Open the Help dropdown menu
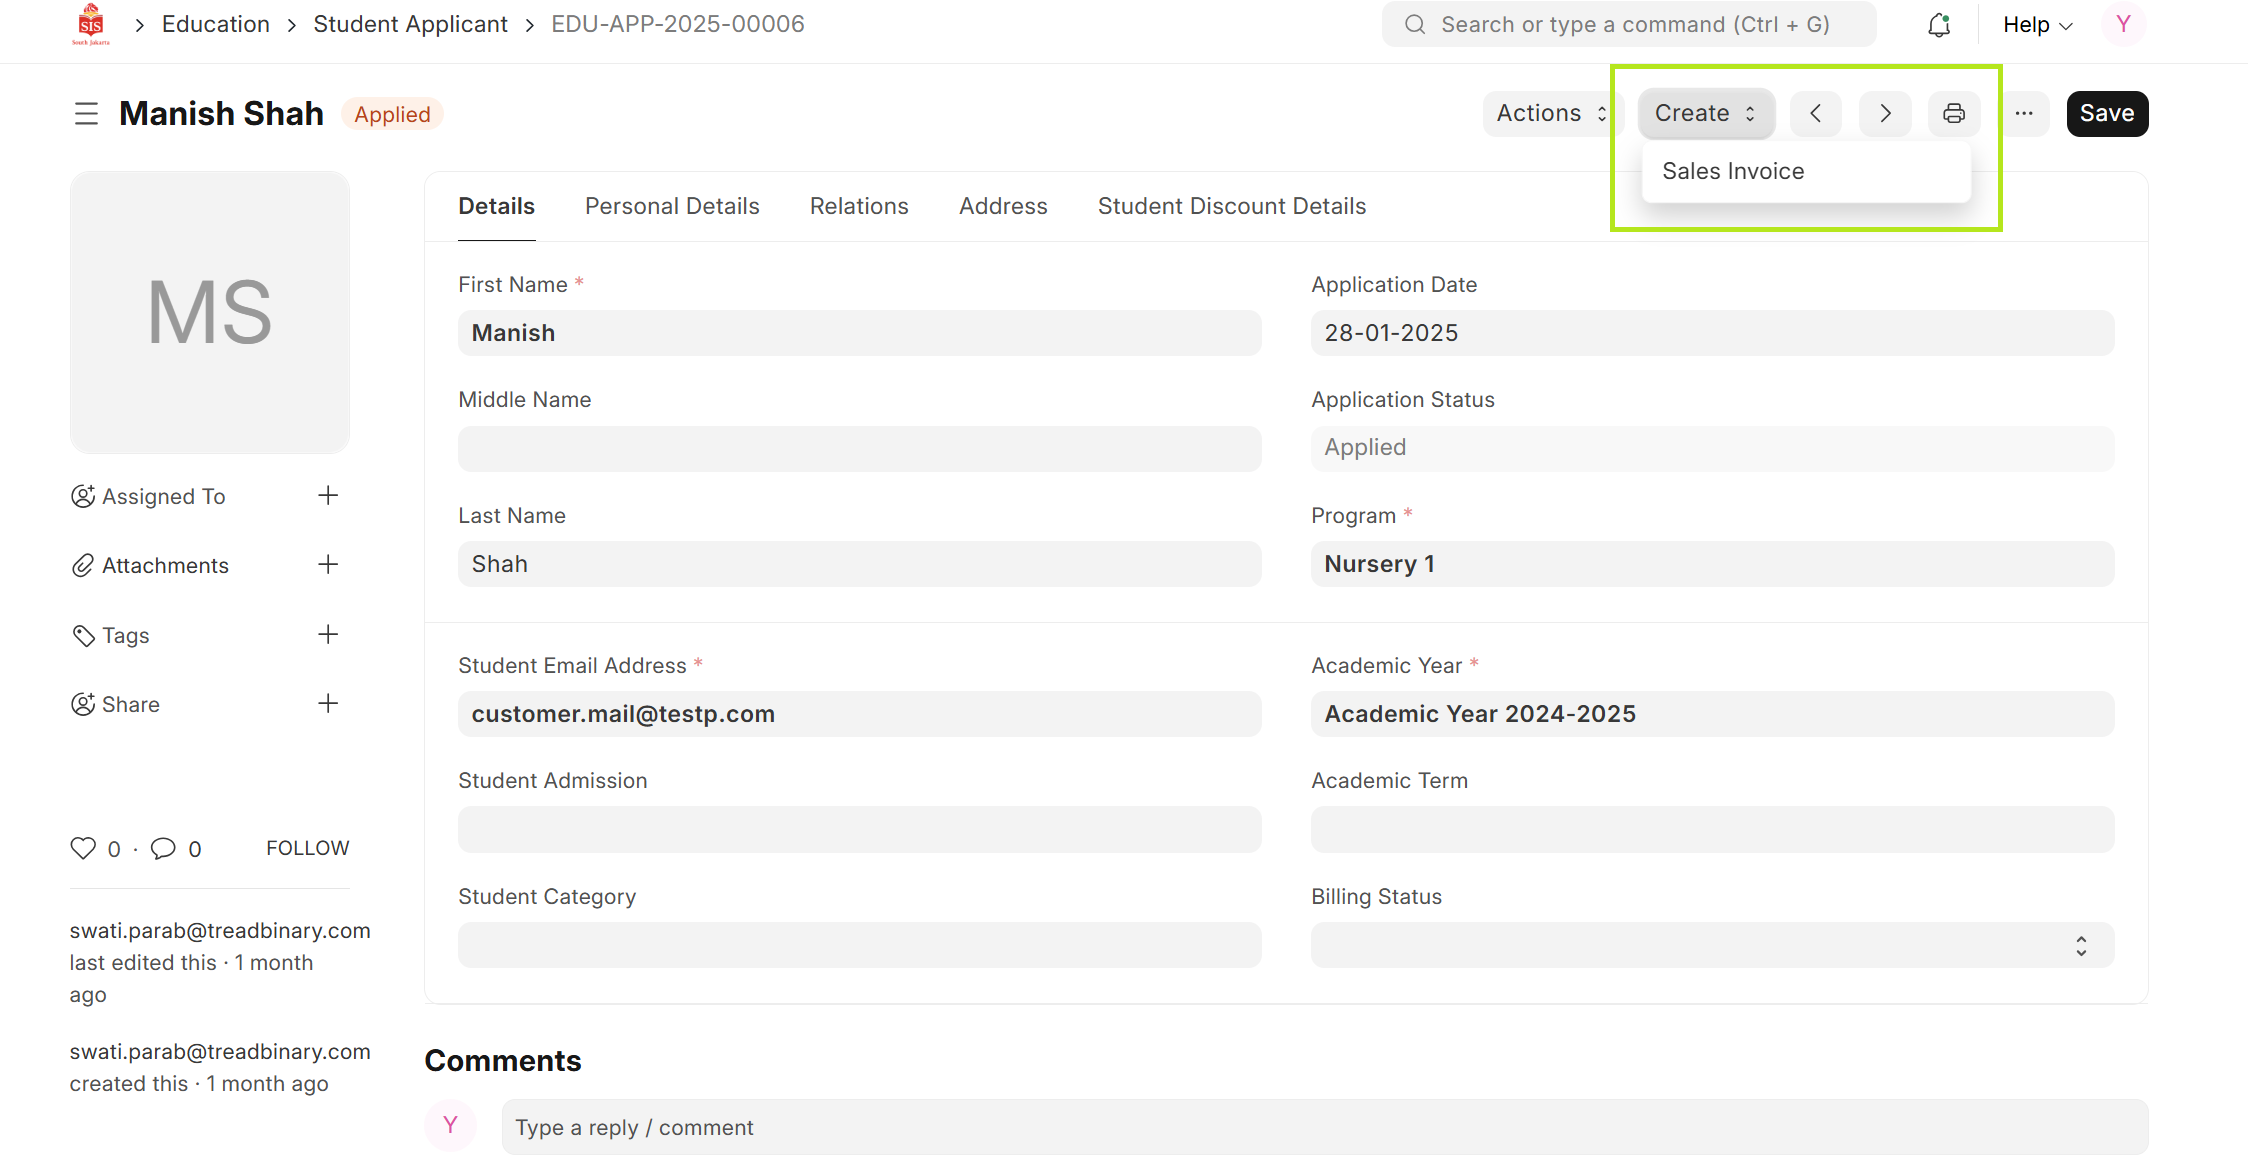Viewport: 2248px width, 1168px height. (x=2037, y=25)
